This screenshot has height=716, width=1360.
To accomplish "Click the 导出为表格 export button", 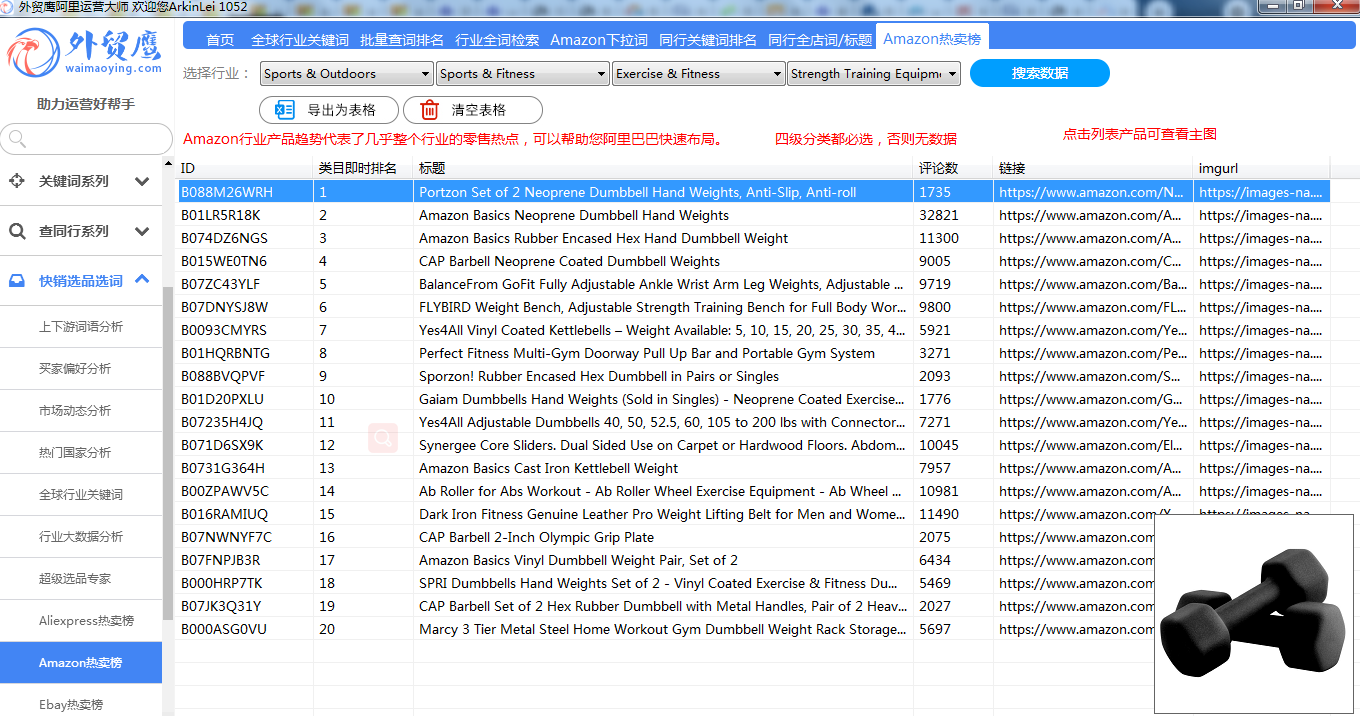I will tap(329, 110).
